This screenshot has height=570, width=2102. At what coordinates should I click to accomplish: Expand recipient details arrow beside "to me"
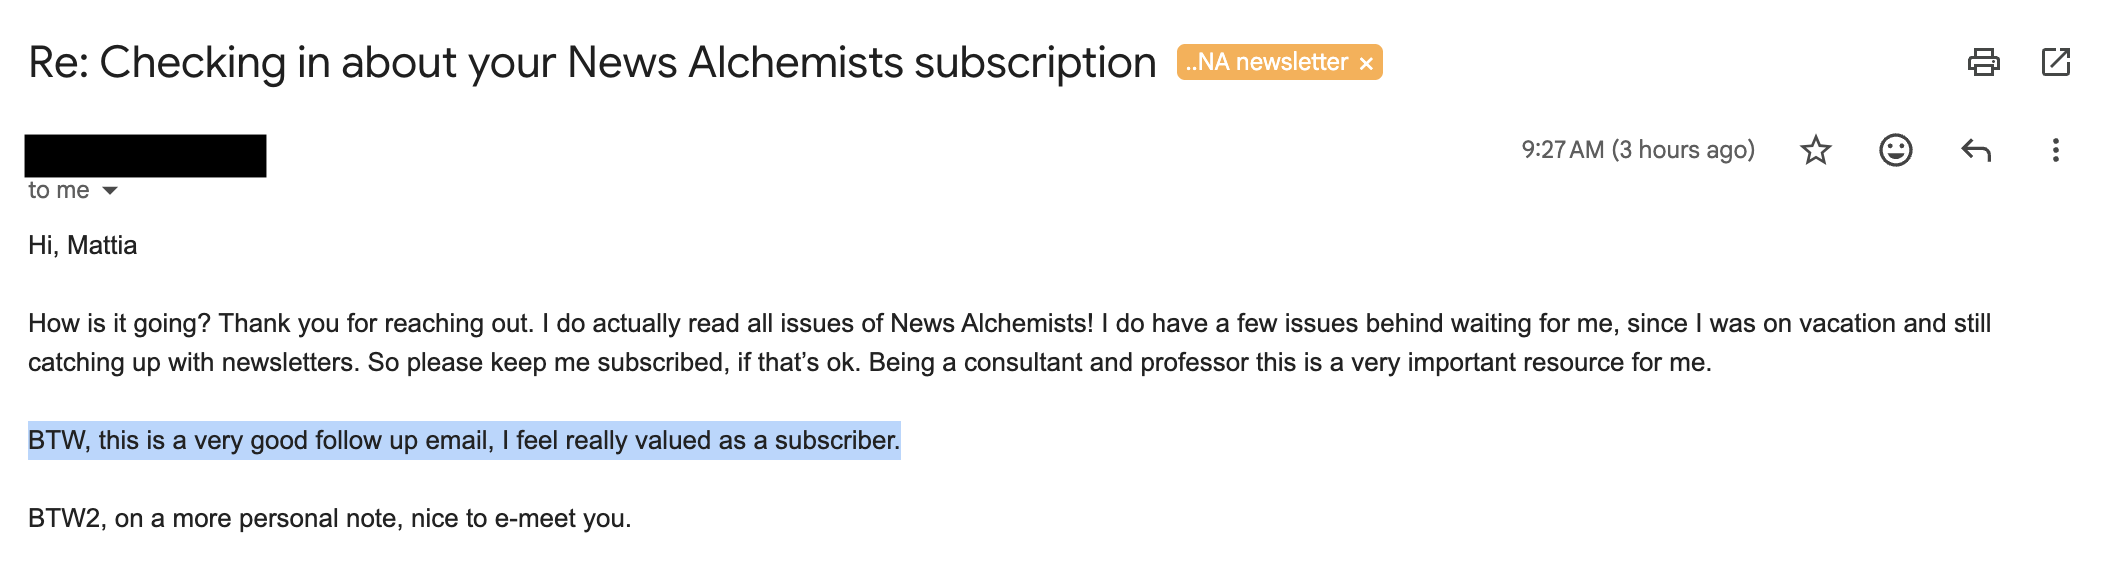click(110, 190)
